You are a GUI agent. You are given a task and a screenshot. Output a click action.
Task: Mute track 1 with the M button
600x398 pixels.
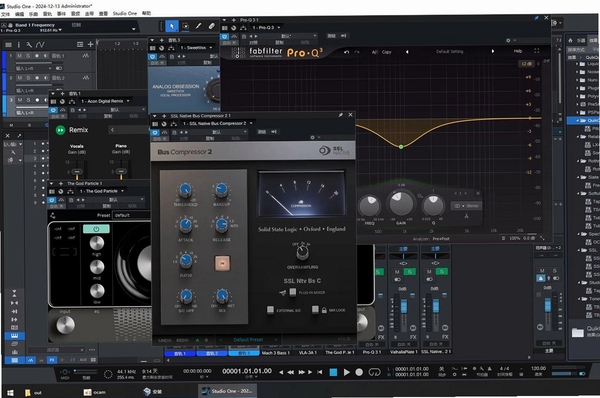[20, 55]
